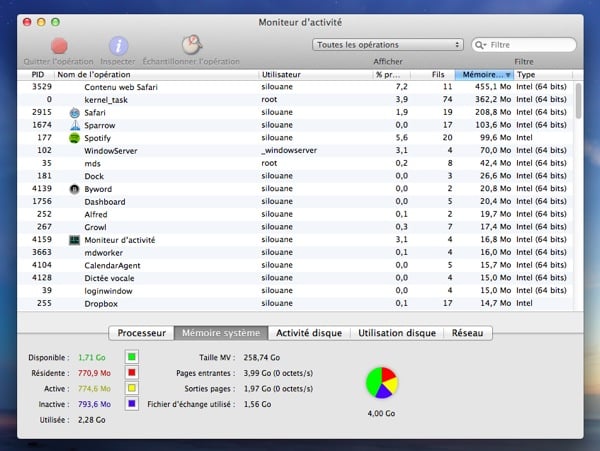Select the loginwindow process

pos(295,291)
